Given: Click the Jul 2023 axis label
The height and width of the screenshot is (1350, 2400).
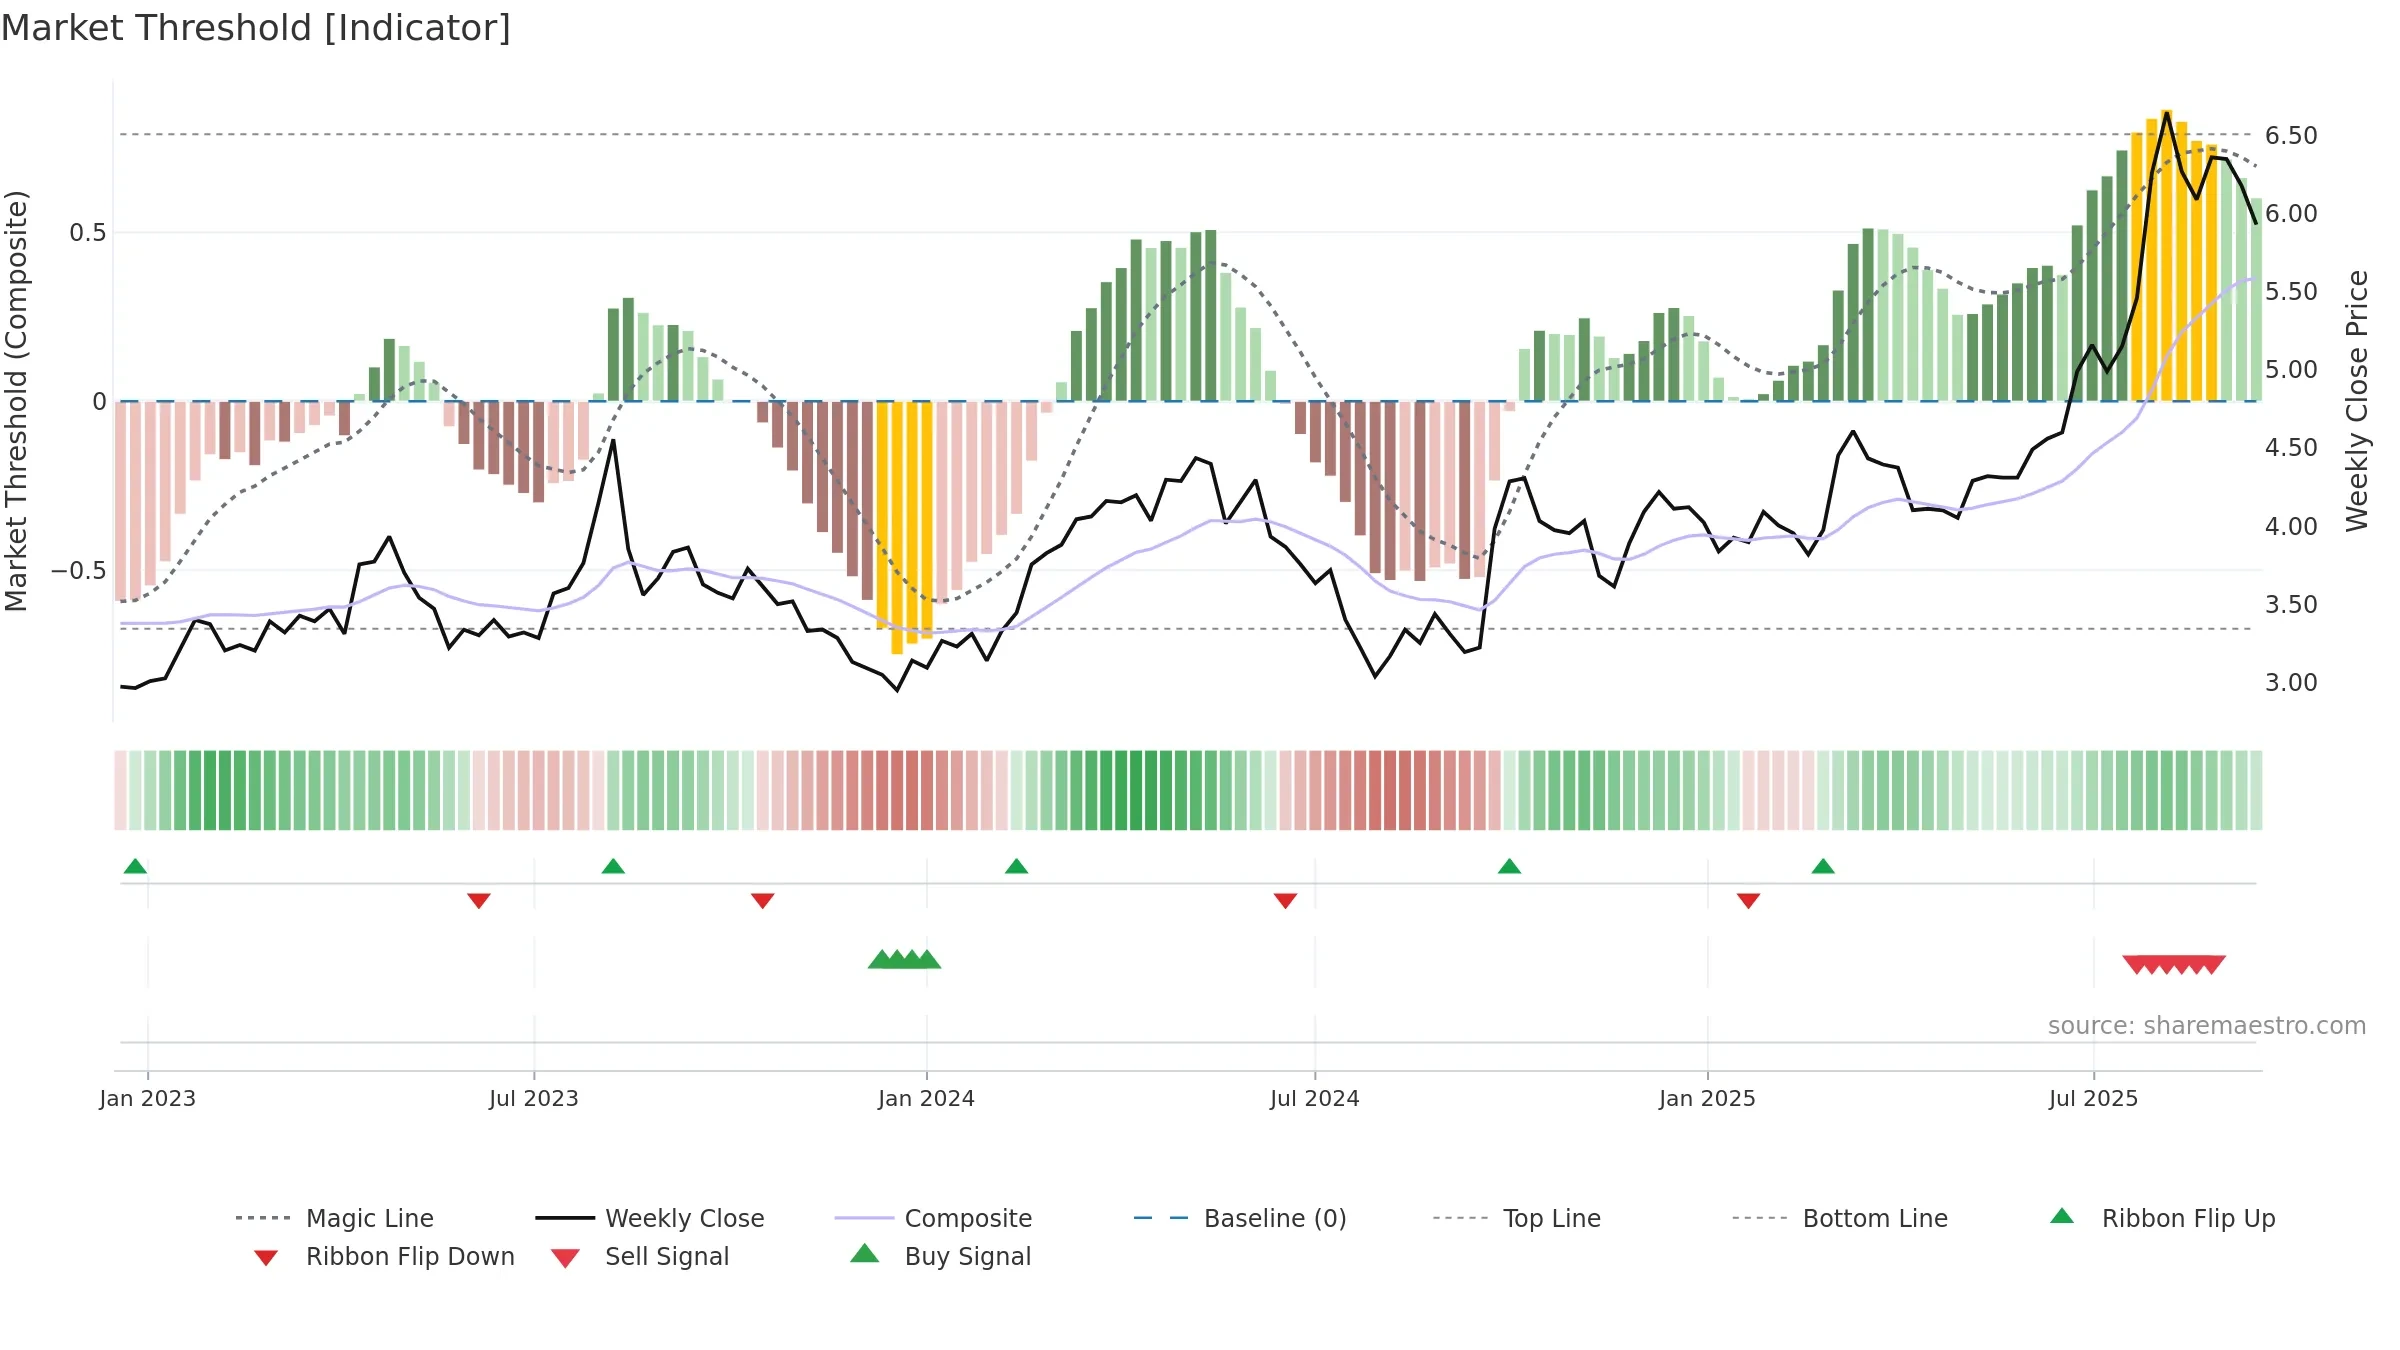Looking at the screenshot, I should (534, 1098).
